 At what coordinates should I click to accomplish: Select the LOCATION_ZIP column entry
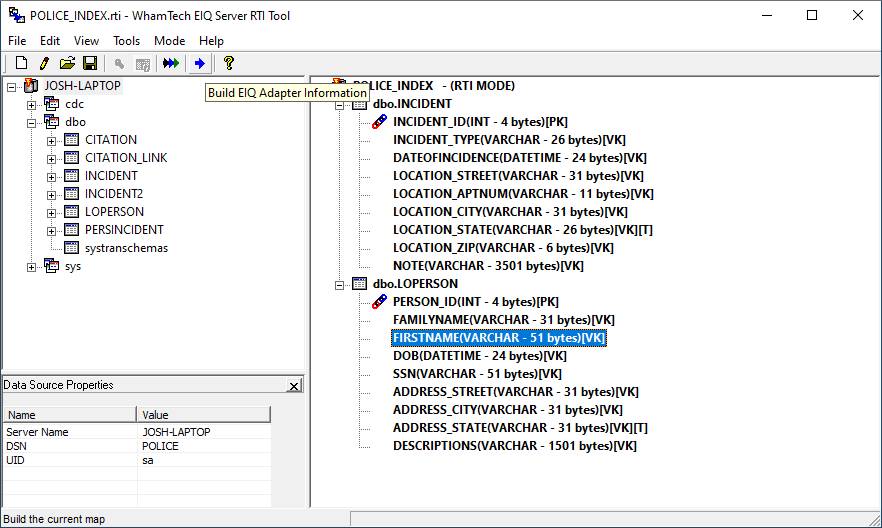point(503,247)
